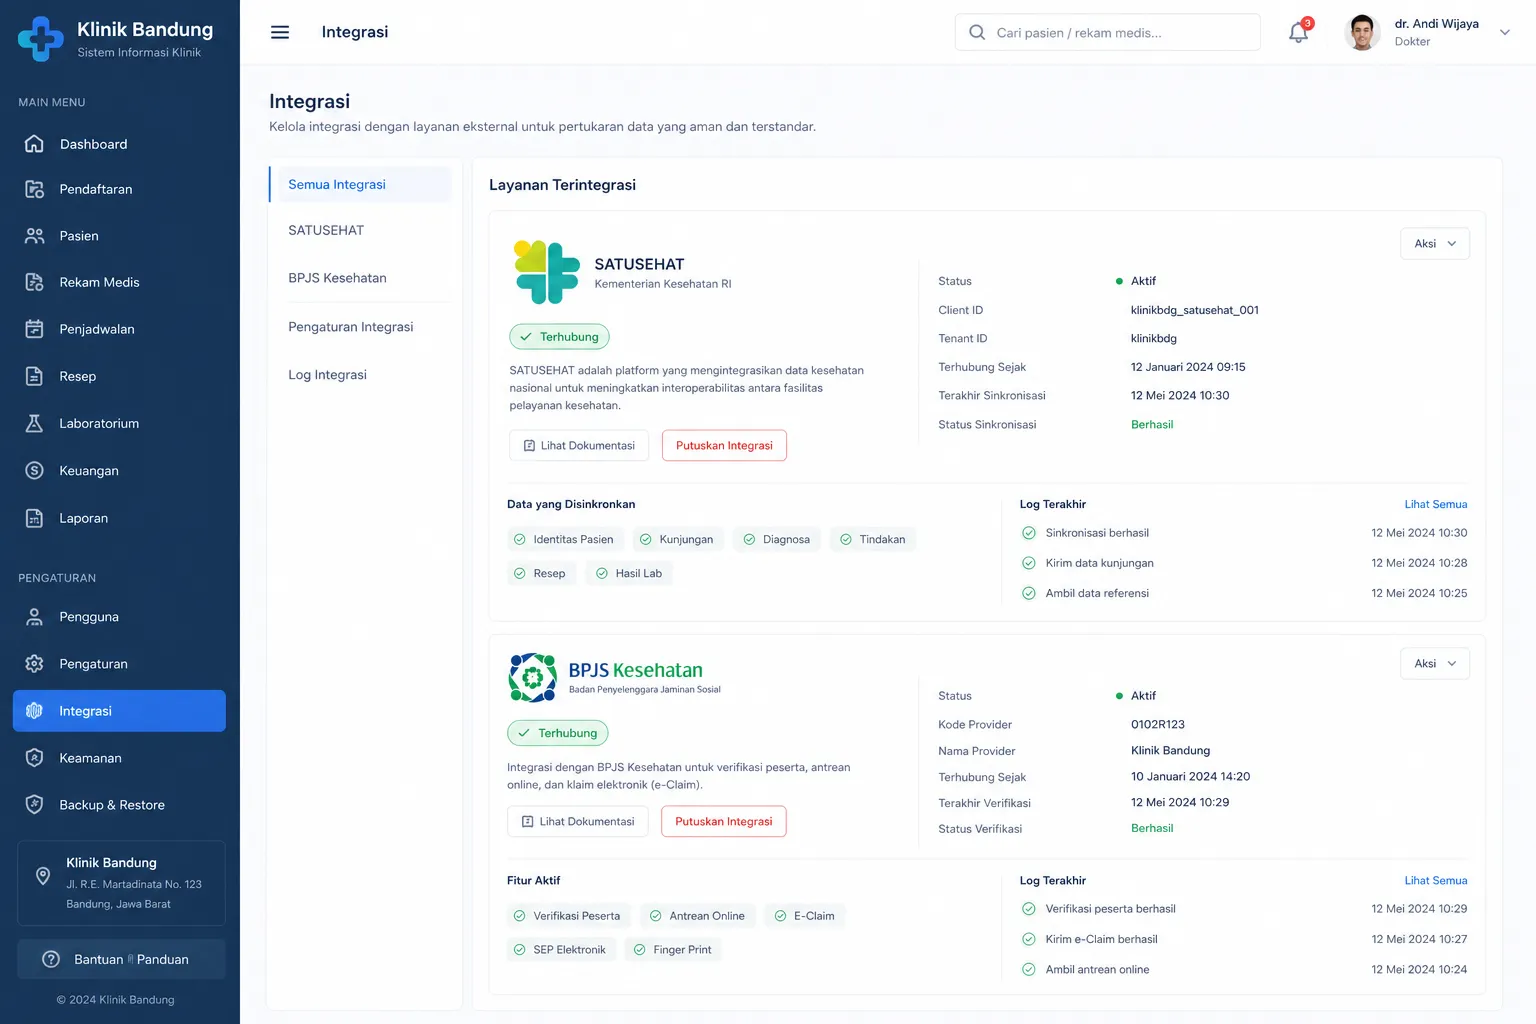Screen dimensions: 1536x1024
Task: Click the Antrean Online feature chip
Action: (x=698, y=916)
